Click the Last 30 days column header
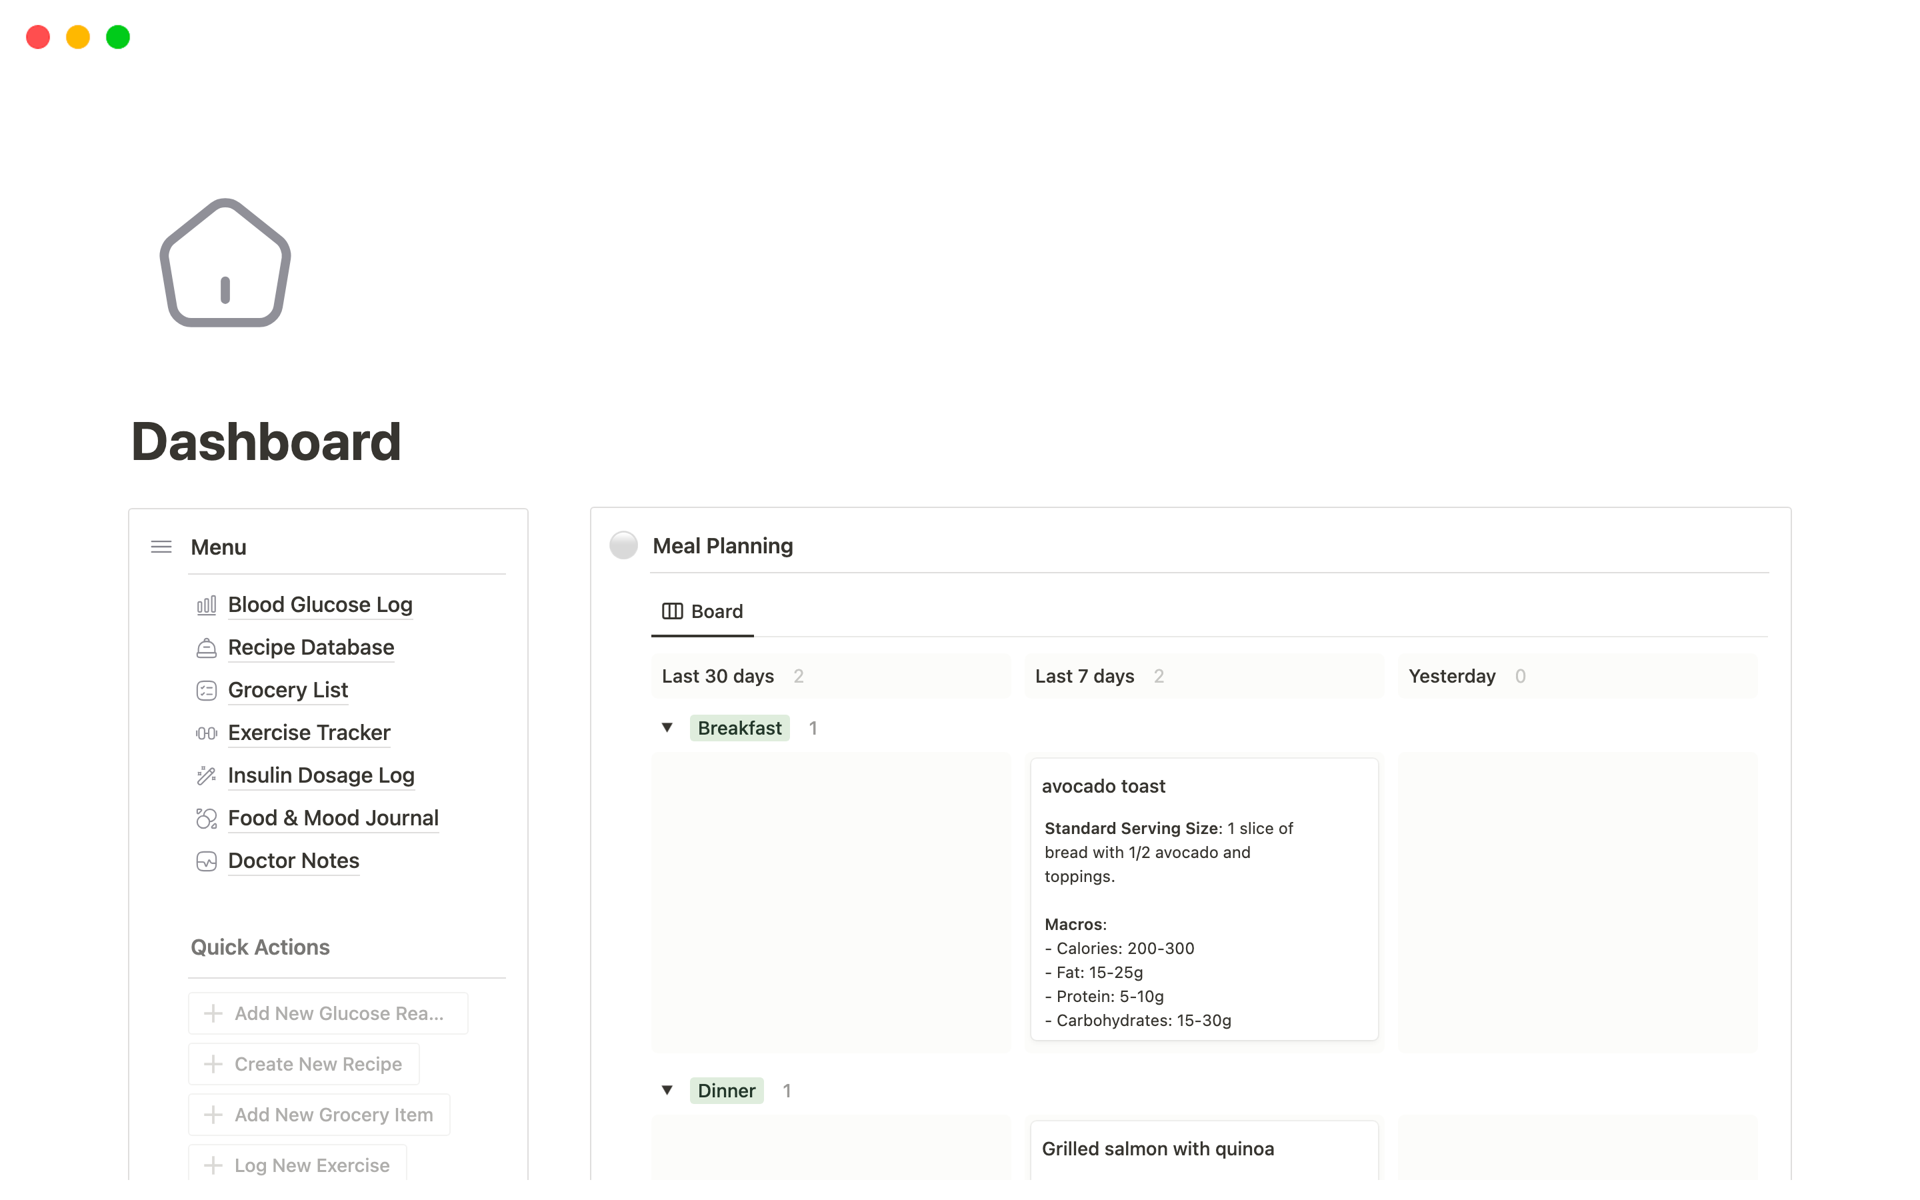Image resolution: width=1920 pixels, height=1200 pixels. pos(718,676)
